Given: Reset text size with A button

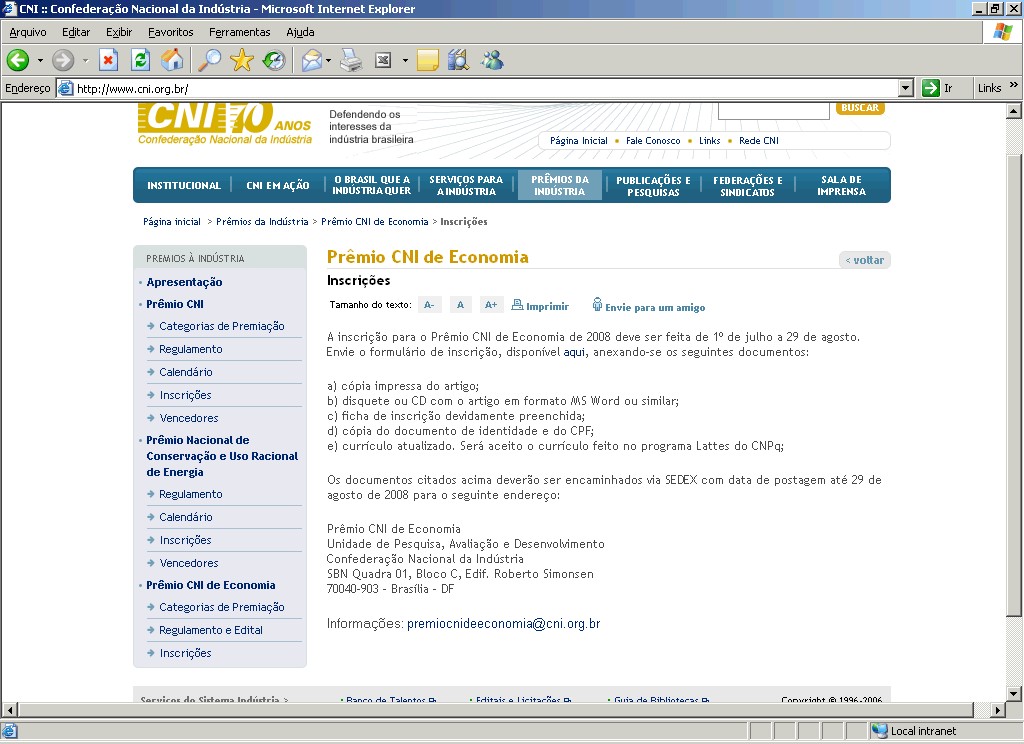Looking at the screenshot, I should click(x=460, y=304).
